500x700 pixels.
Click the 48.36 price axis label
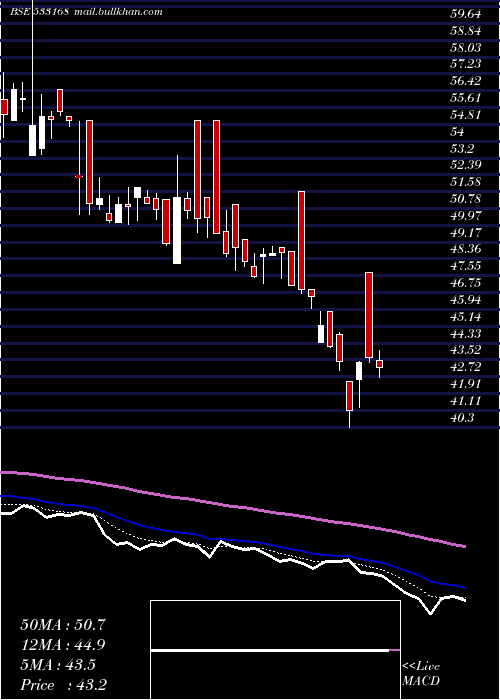click(466, 250)
